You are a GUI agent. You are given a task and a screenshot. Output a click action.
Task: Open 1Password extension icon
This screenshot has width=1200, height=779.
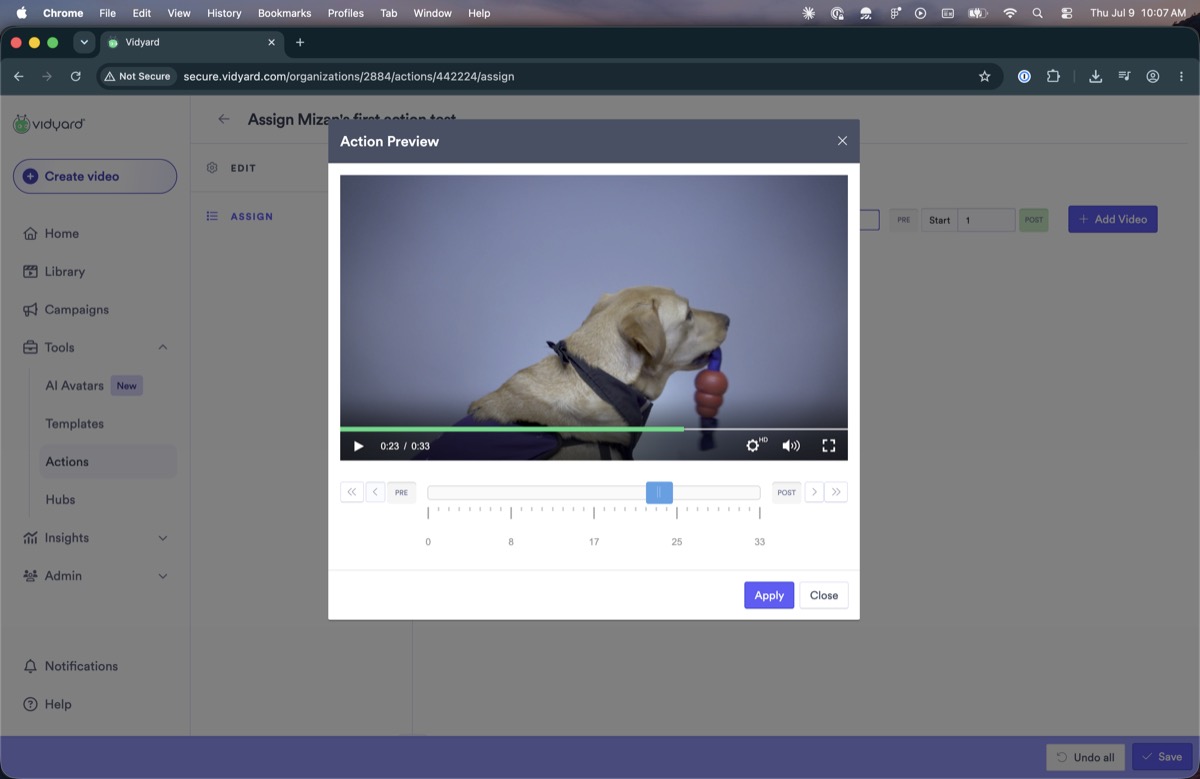pyautogui.click(x=1024, y=76)
